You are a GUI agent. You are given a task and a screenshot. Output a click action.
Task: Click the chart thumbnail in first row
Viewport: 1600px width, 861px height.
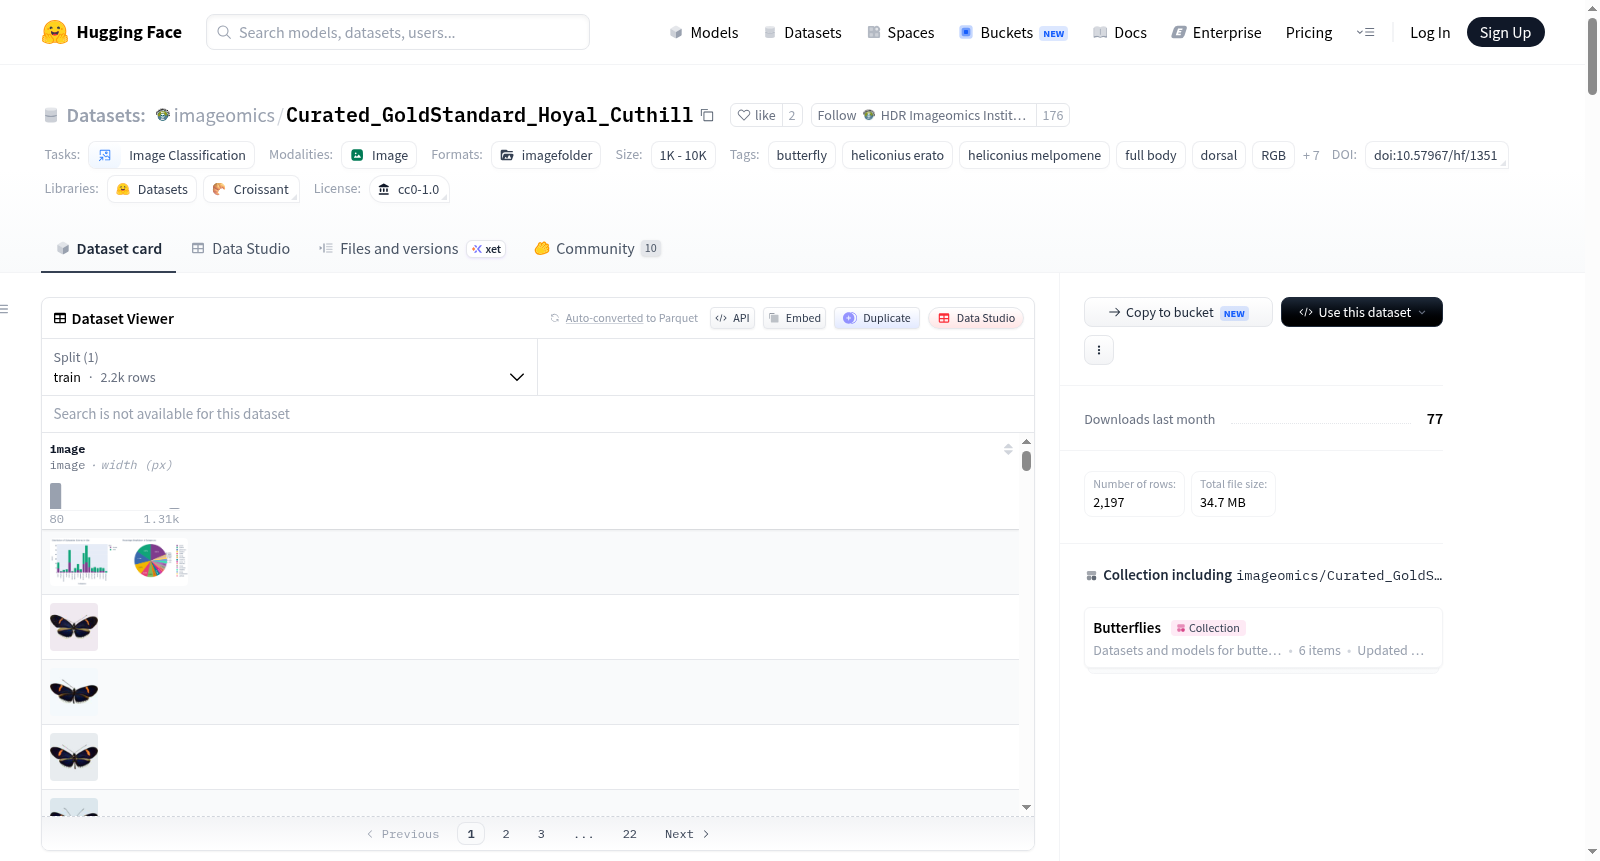(119, 561)
